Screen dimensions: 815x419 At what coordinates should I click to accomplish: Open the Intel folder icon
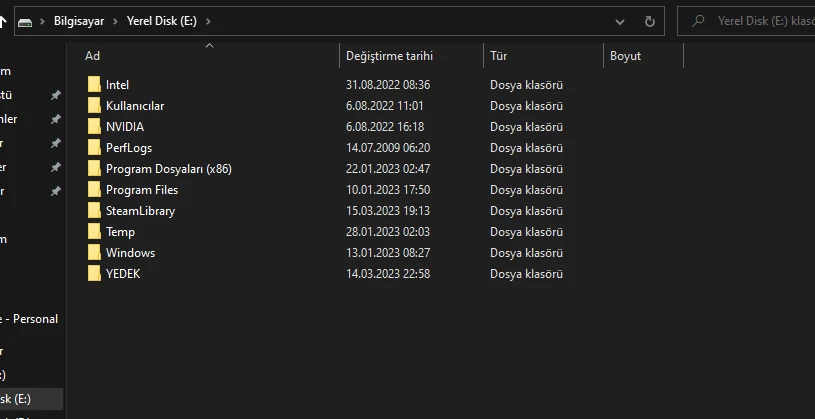94,84
